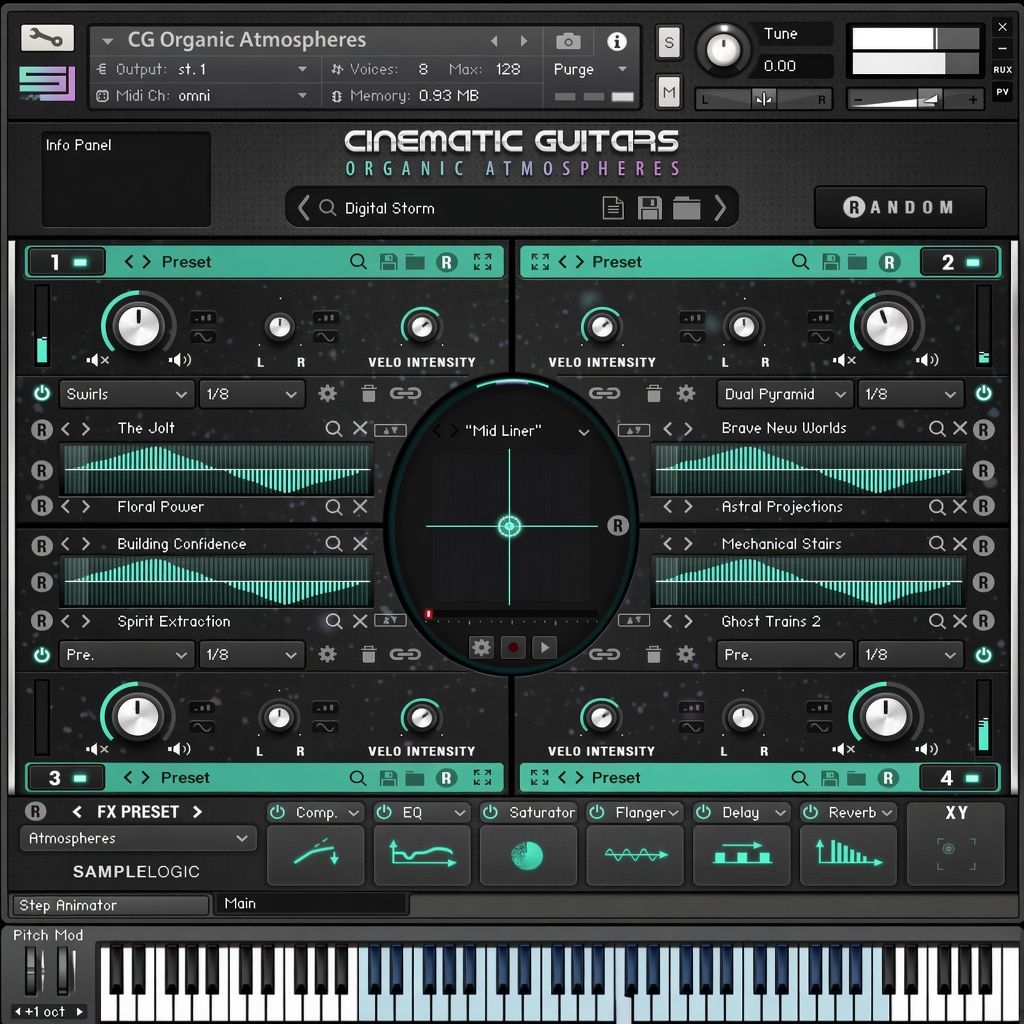Adjust the Tune knob

point(724,49)
